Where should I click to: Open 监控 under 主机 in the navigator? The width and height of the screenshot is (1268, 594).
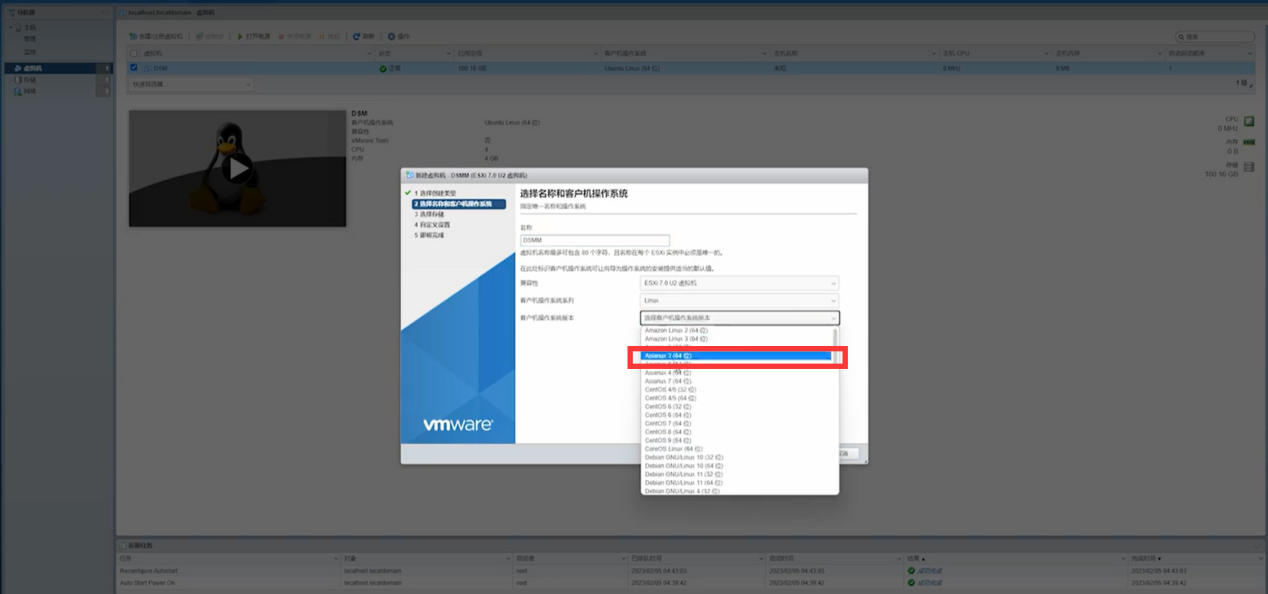[31, 51]
